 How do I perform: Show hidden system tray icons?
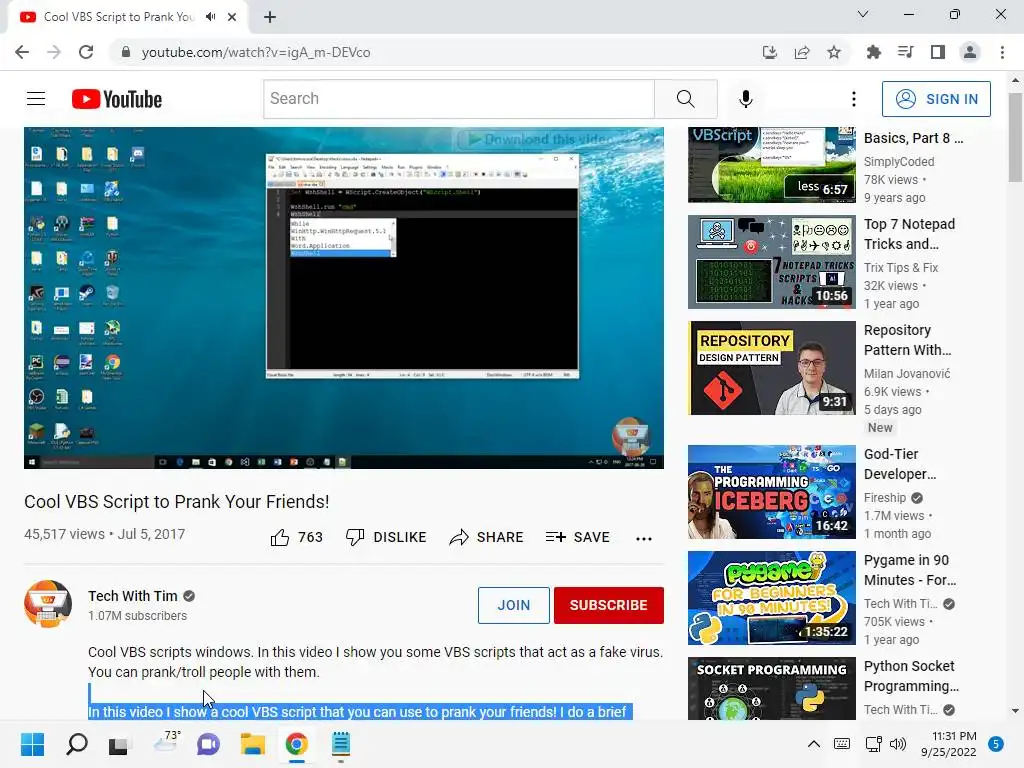(x=814, y=744)
